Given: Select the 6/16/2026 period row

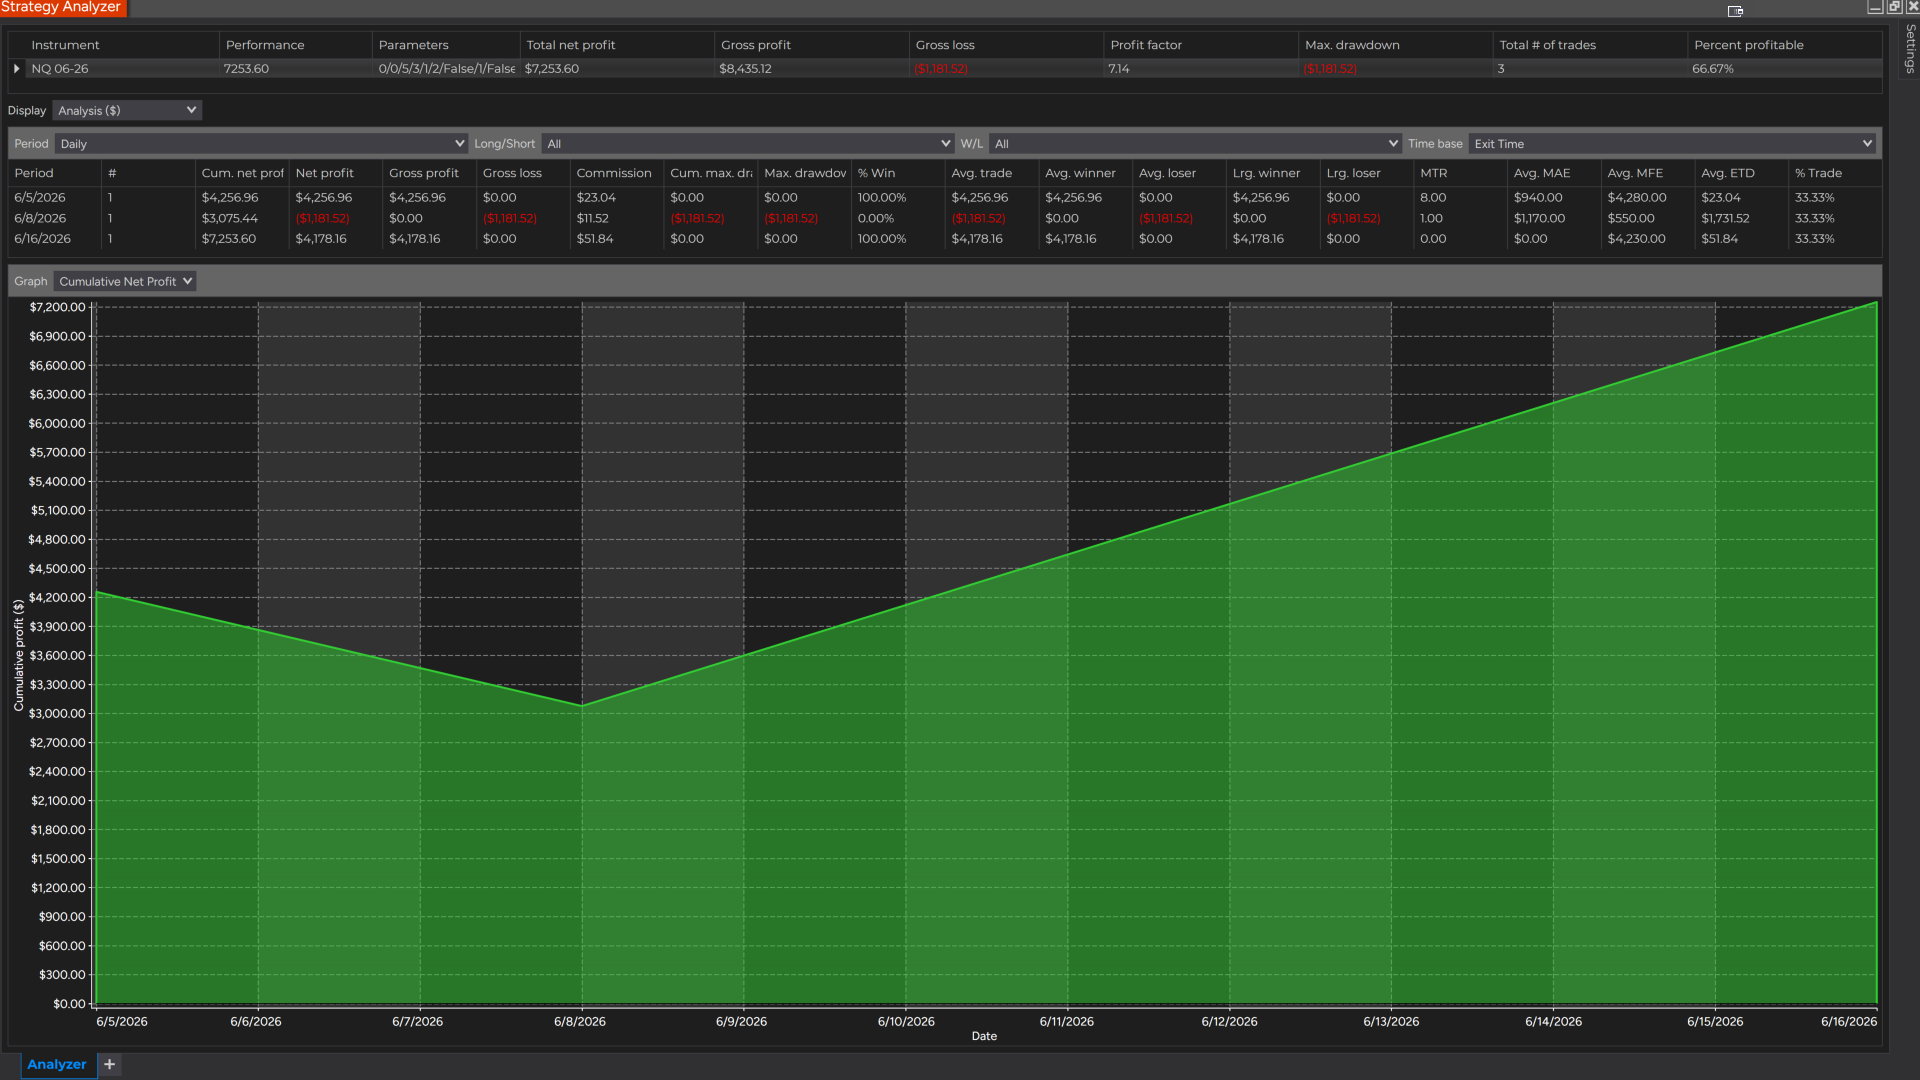Looking at the screenshot, I should 944,239.
